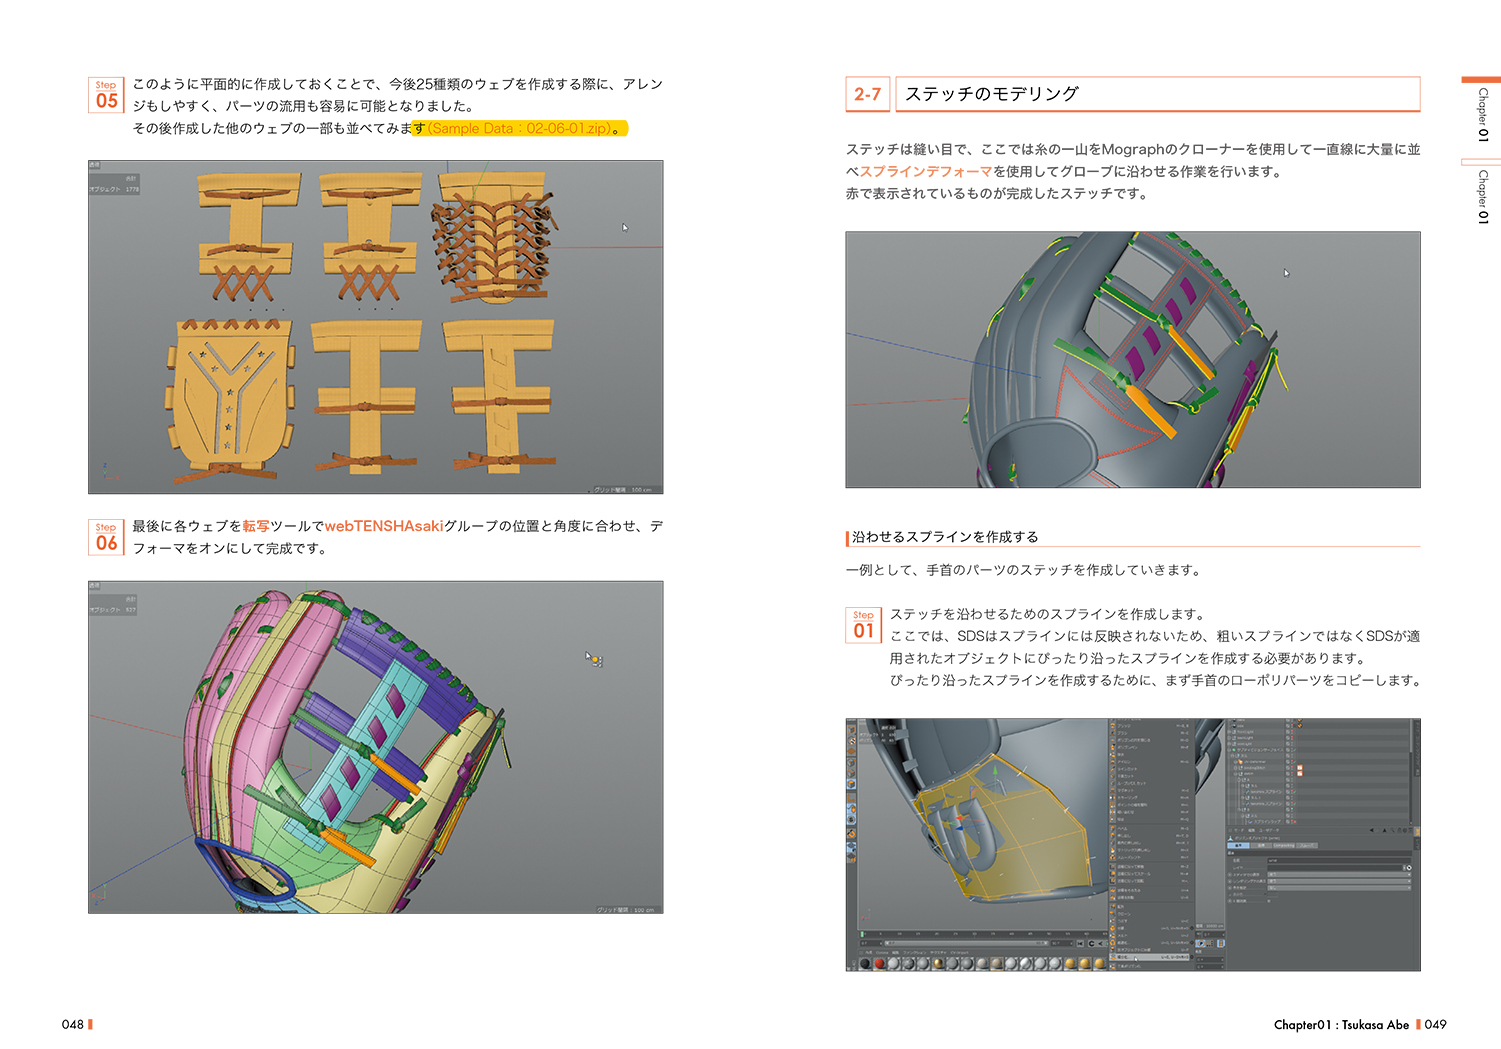Click the orange tag icon beside bindingStitch
The image size is (1501, 1049).
[1299, 767]
